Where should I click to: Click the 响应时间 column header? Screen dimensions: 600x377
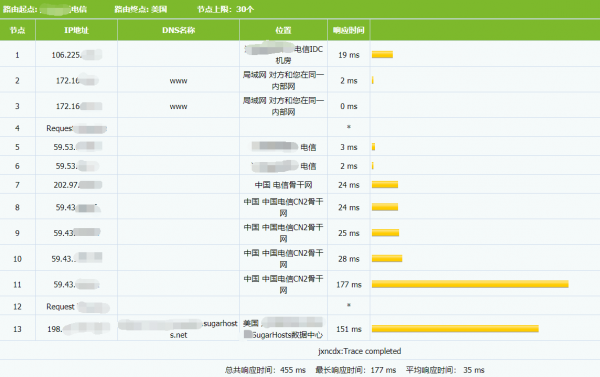coord(349,30)
